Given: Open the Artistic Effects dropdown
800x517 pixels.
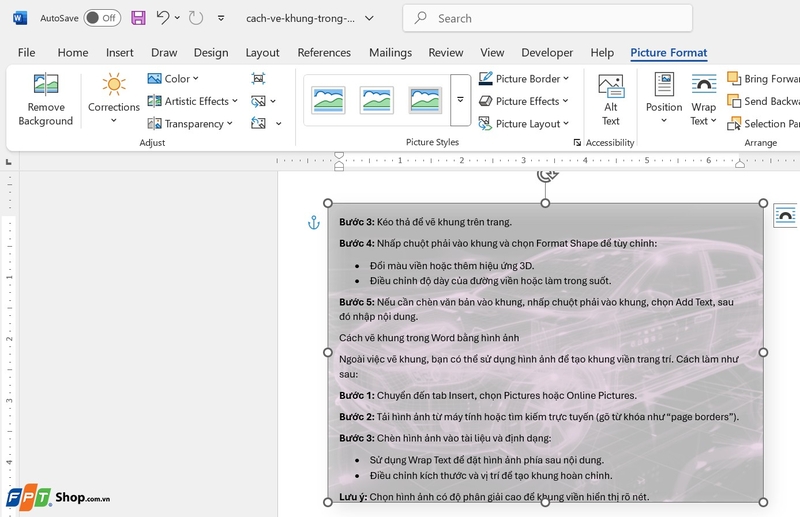Looking at the screenshot, I should tap(194, 101).
